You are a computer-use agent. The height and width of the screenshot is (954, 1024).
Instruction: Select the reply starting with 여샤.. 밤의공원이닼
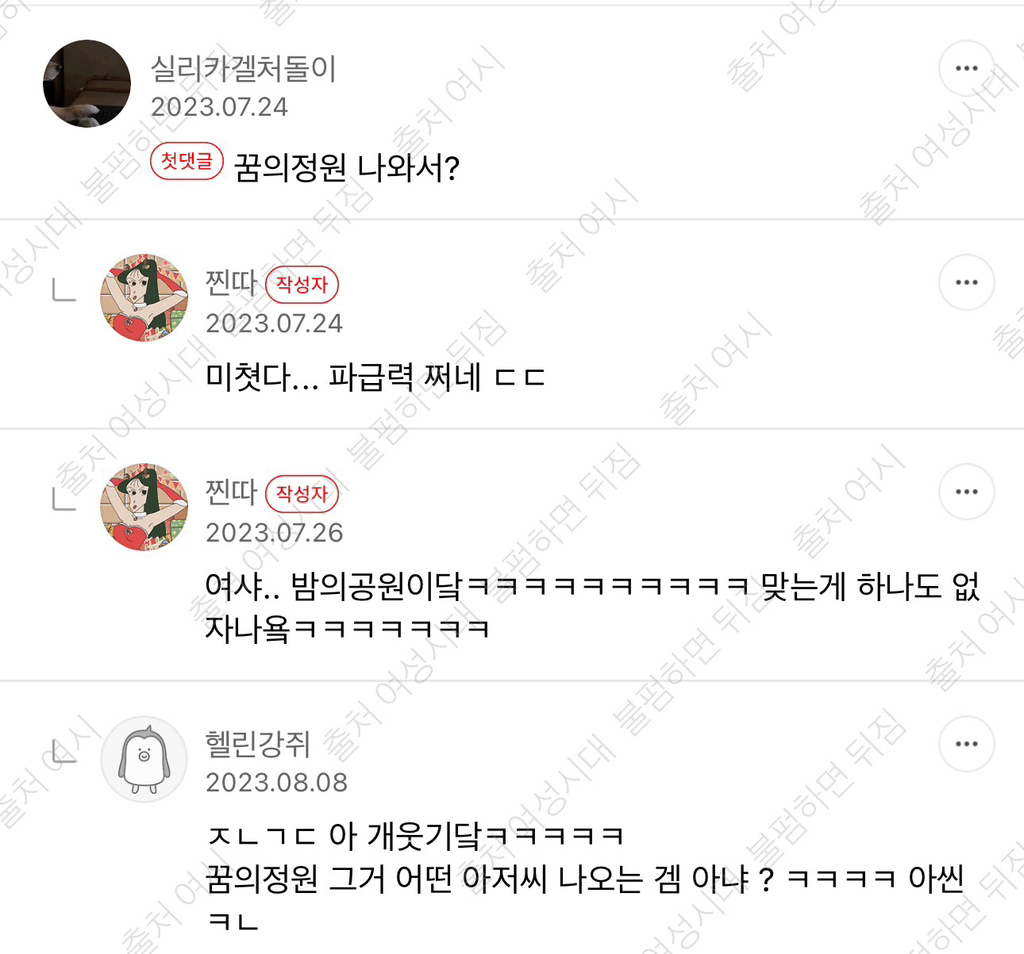[x=592, y=607]
